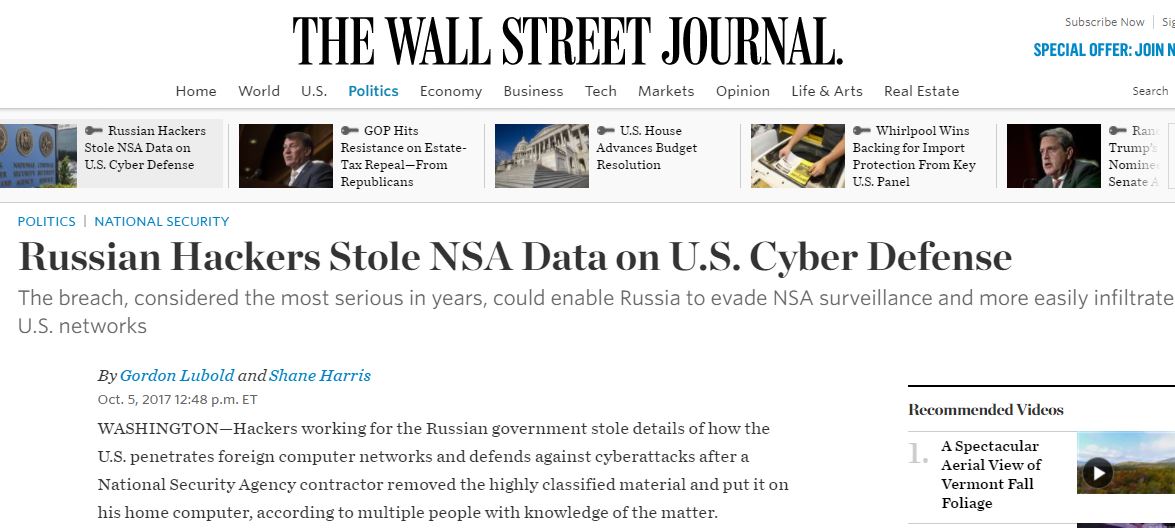
Task: Open Whirlpool import protection story thumbnail
Action: click(x=797, y=156)
